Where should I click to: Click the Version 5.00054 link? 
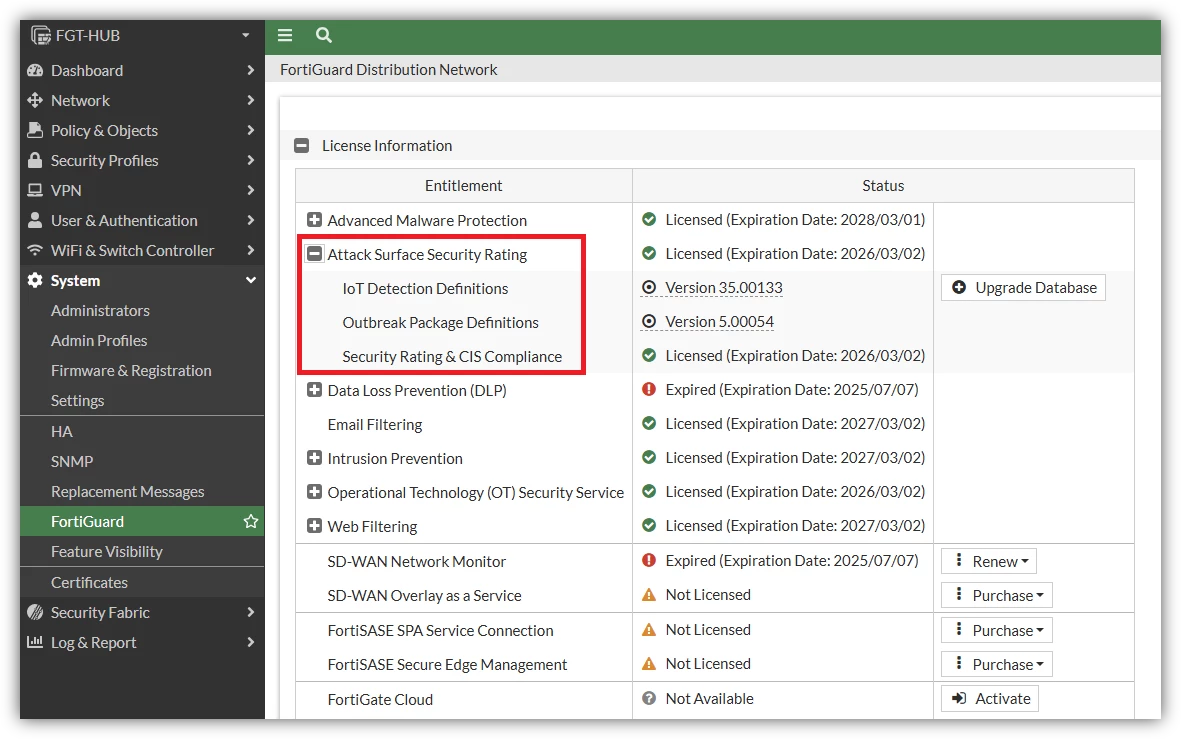click(719, 322)
